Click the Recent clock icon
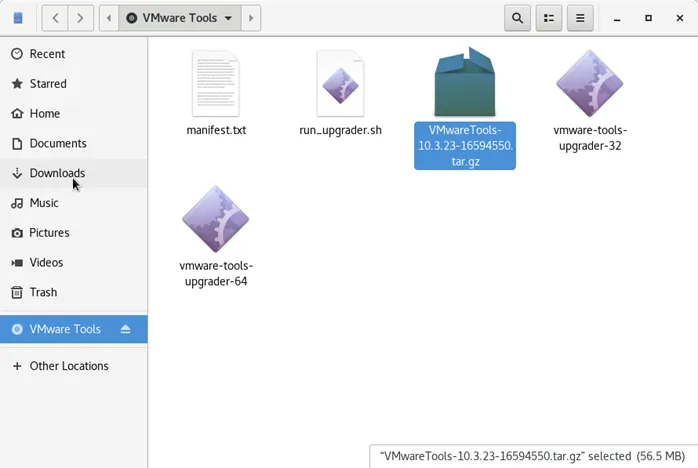This screenshot has width=698, height=468. click(x=17, y=54)
